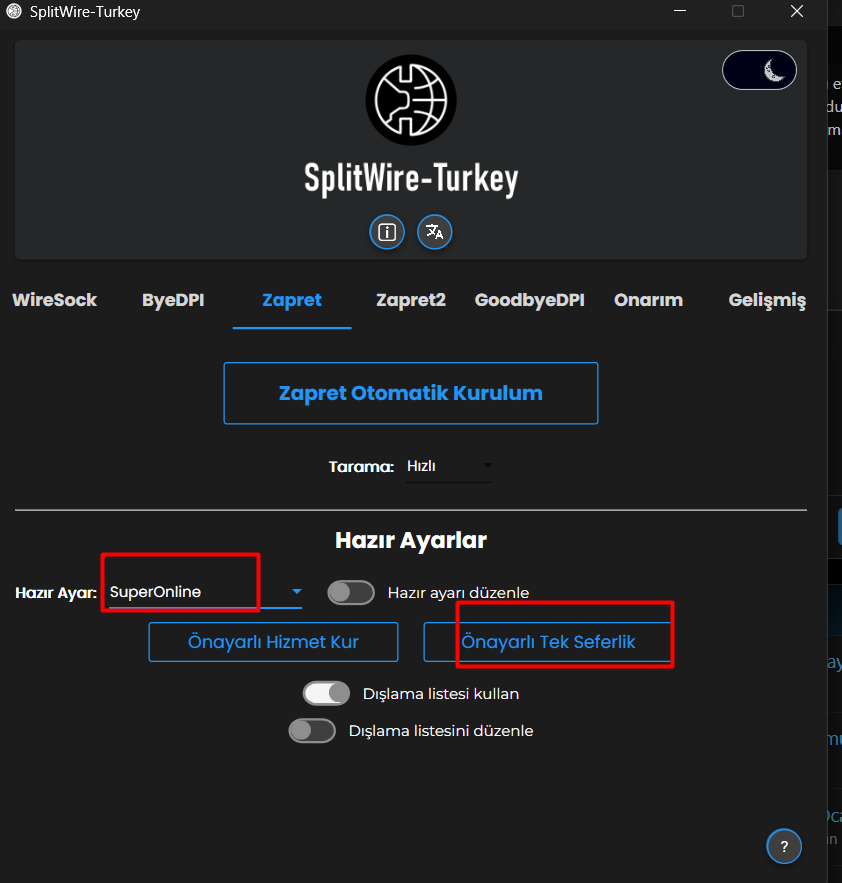Enable the Hazır ayarı düzenle toggle

coord(351,592)
